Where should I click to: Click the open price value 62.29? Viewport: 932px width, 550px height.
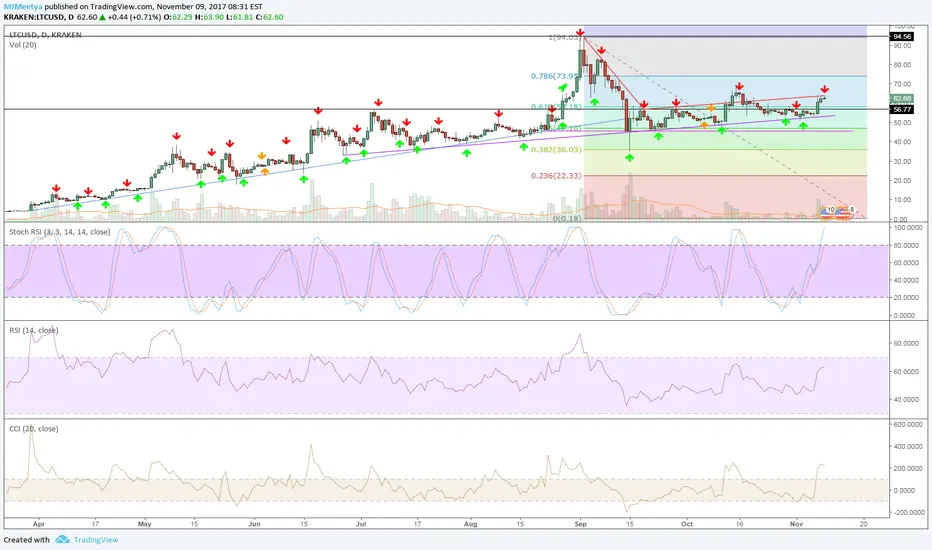coord(183,17)
